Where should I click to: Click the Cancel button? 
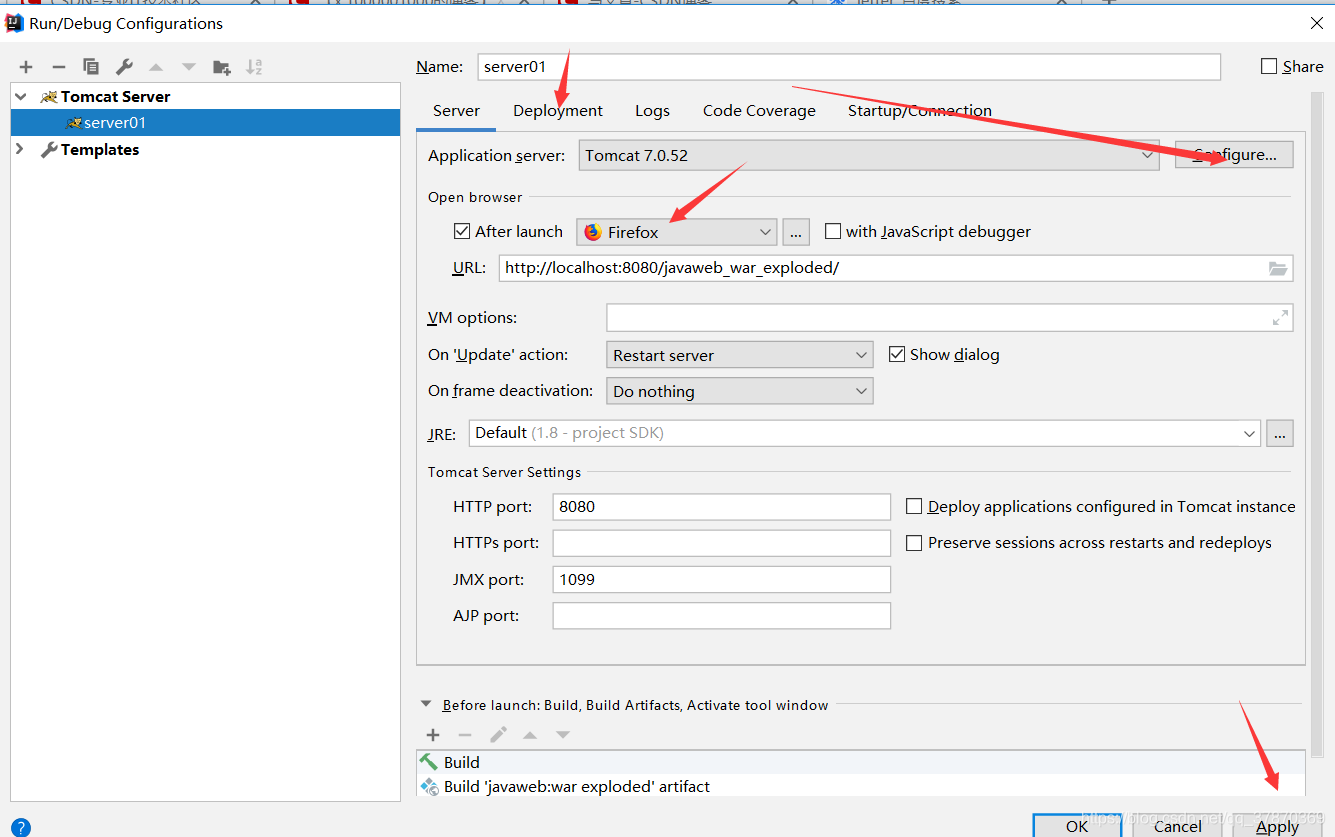coord(1178,826)
